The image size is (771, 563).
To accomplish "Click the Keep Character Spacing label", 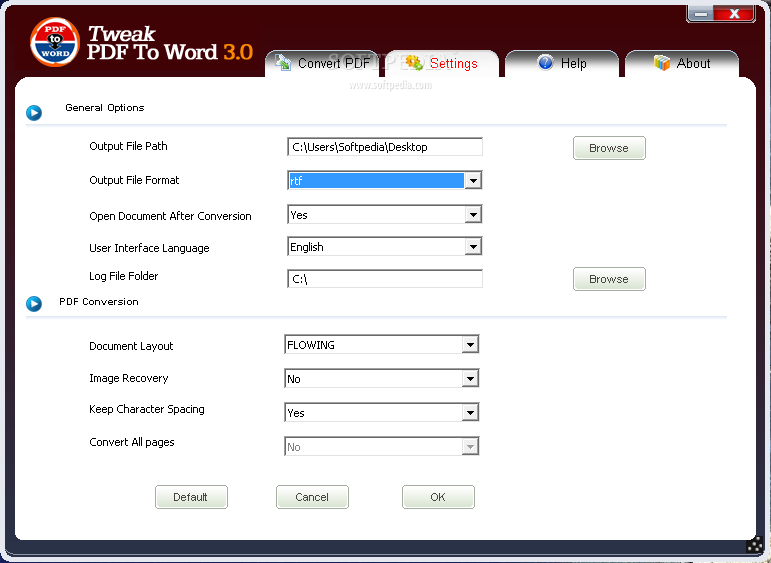I will click(x=147, y=409).
